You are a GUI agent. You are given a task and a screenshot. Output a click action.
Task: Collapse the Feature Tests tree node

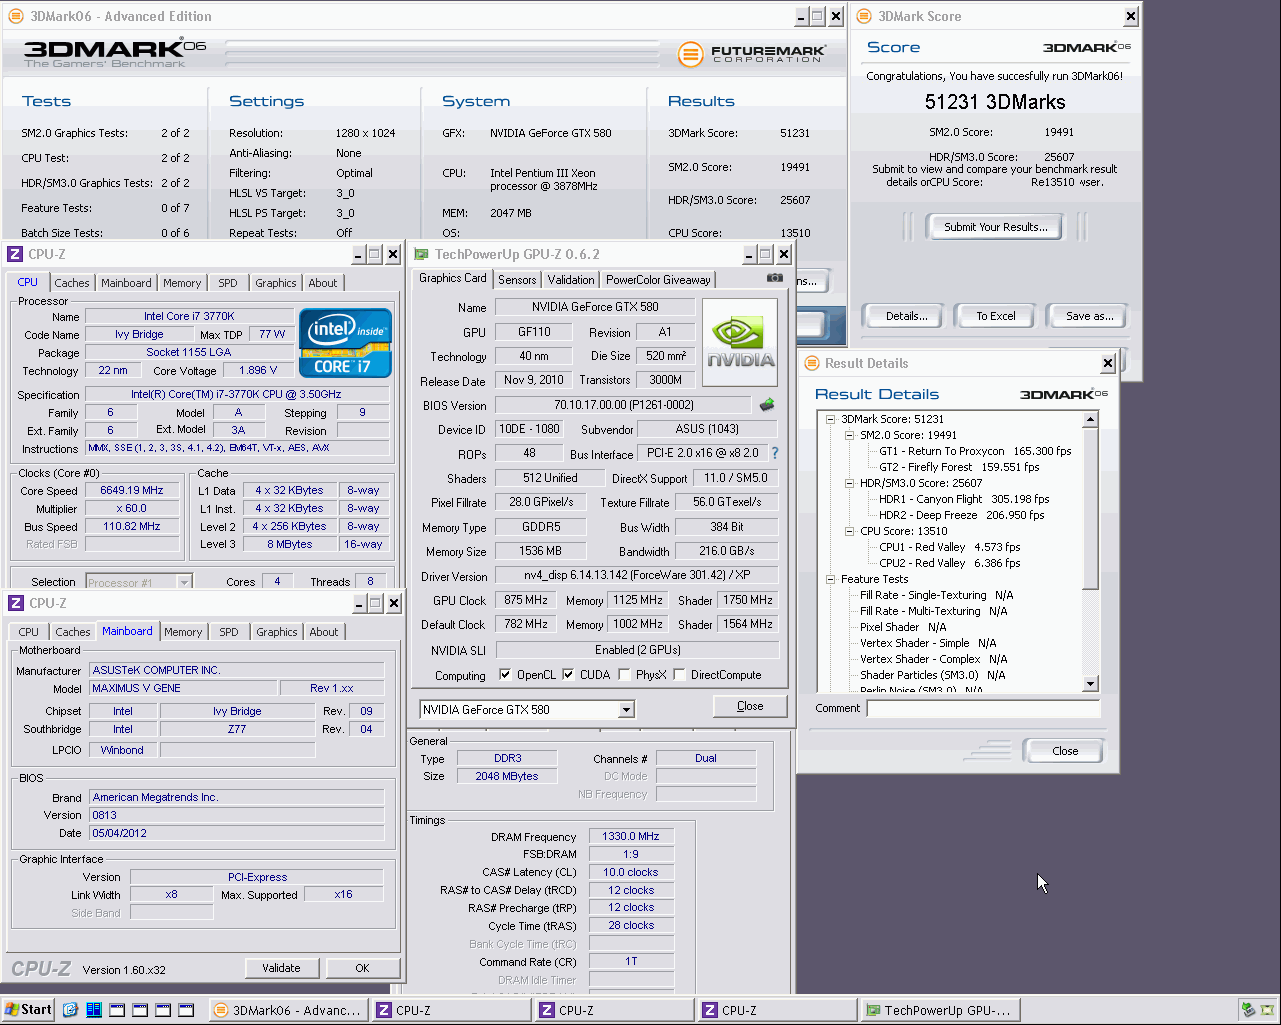click(830, 579)
